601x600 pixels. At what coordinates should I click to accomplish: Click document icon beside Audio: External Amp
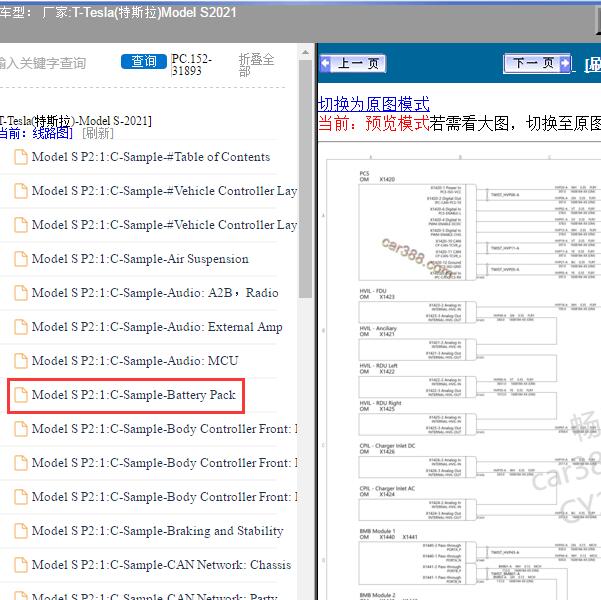coord(21,327)
